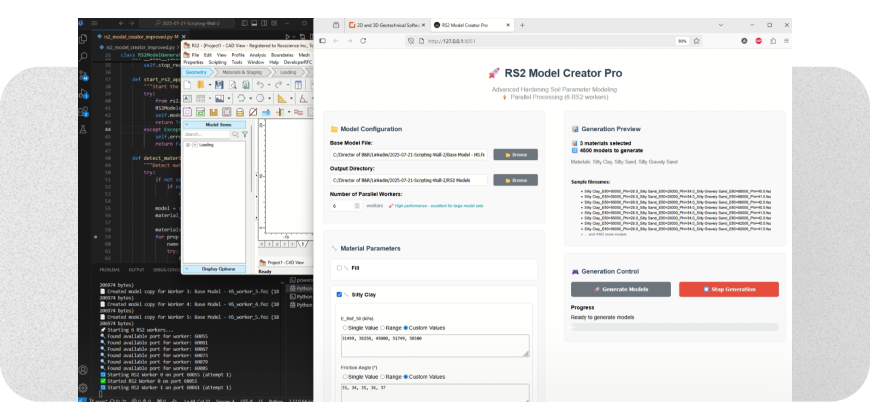Viewport: 870px width, 402px height.
Task: Click the Save icon in RS2 toolbar
Action: click(x=219, y=85)
